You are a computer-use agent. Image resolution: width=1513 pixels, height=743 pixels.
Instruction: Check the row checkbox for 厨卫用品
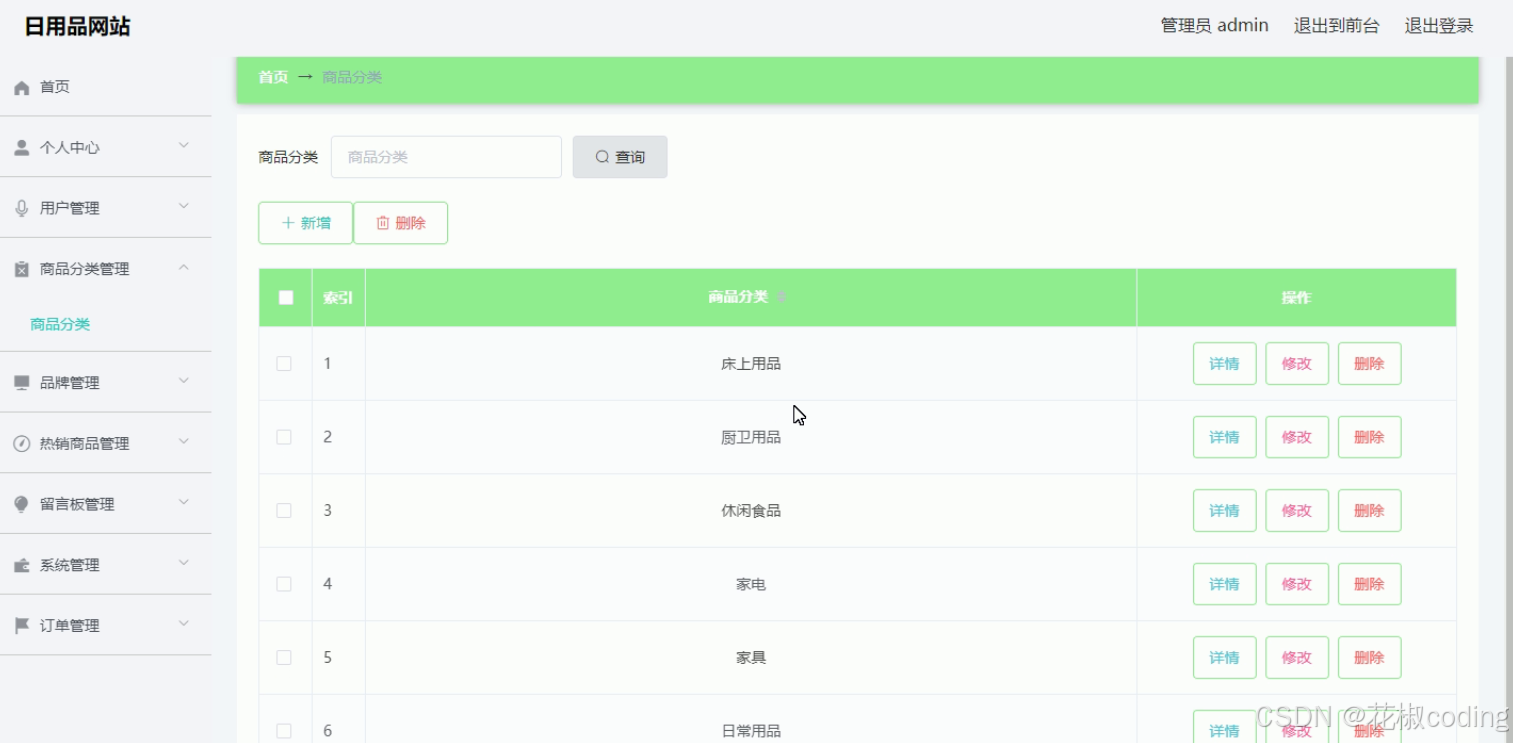[x=284, y=437]
